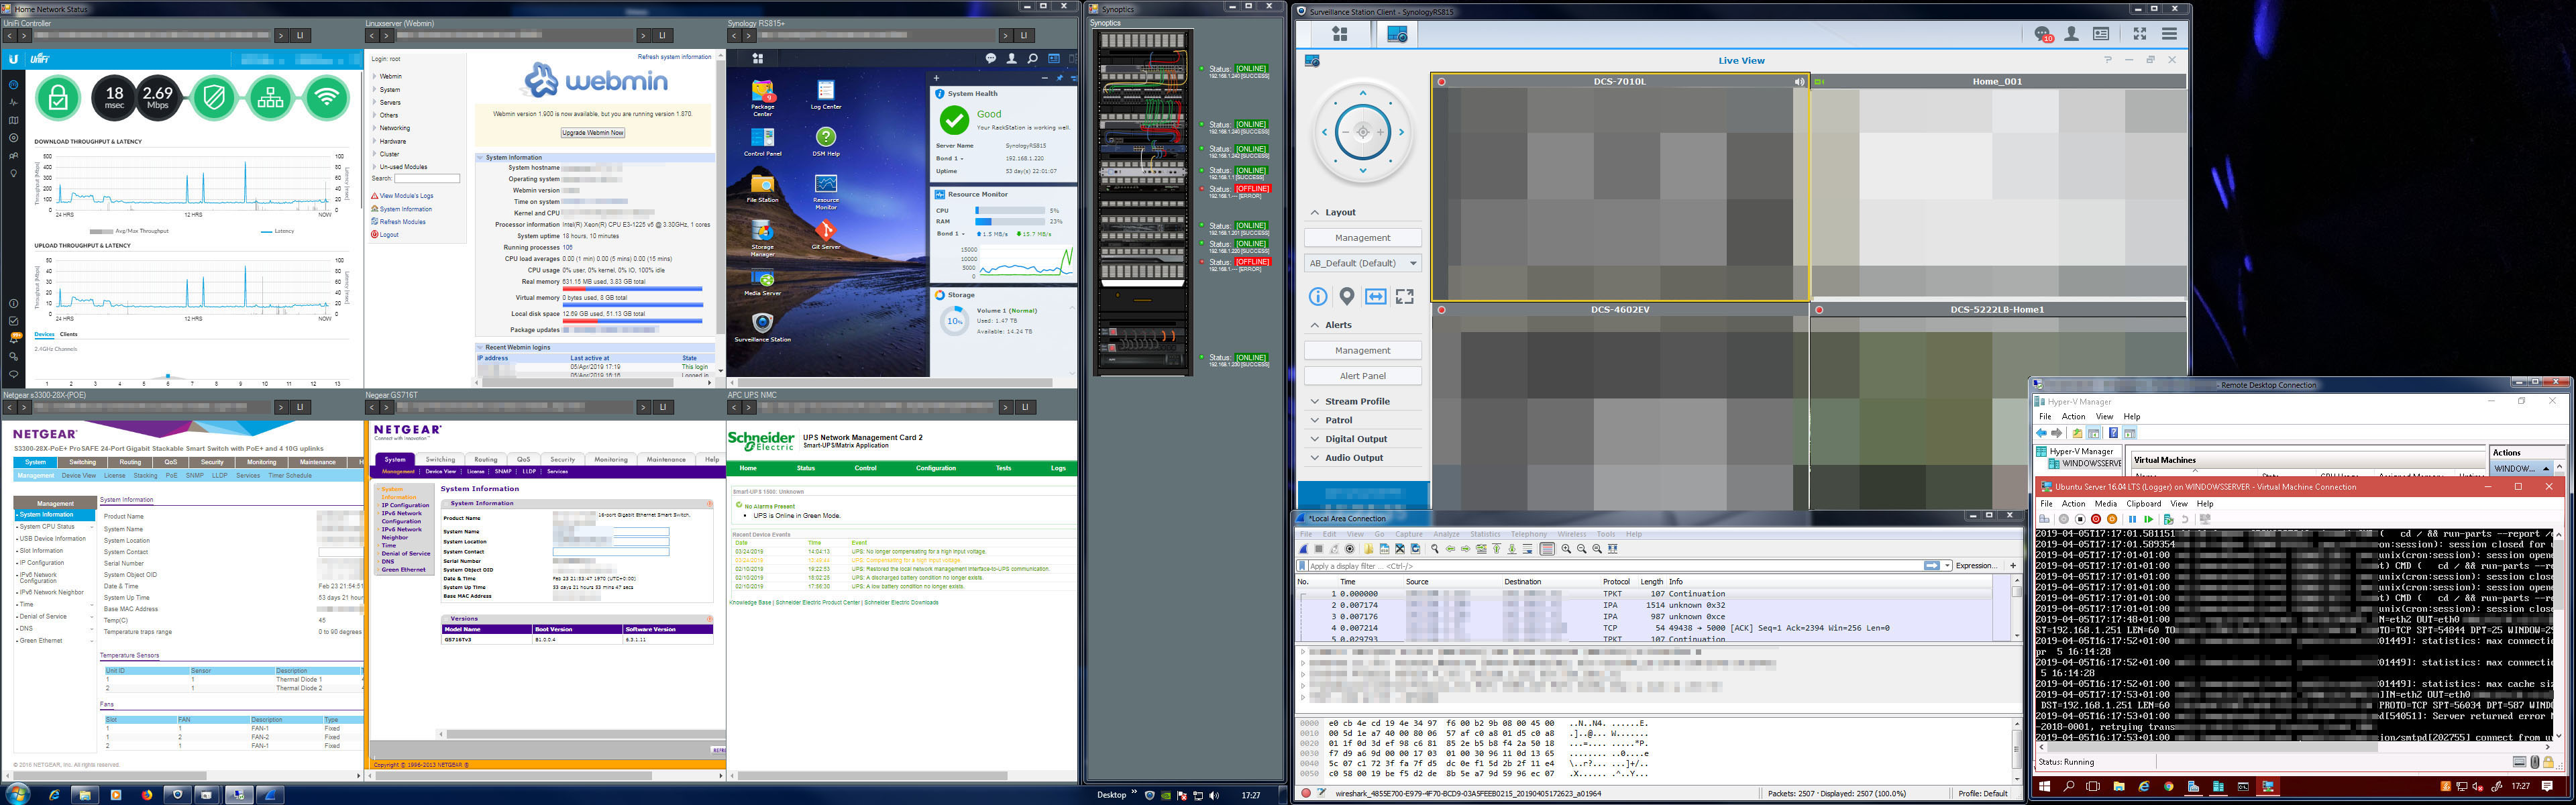Click Wireshark zoom in magnifier icon
This screenshot has width=2576, height=805.
pyautogui.click(x=1566, y=549)
